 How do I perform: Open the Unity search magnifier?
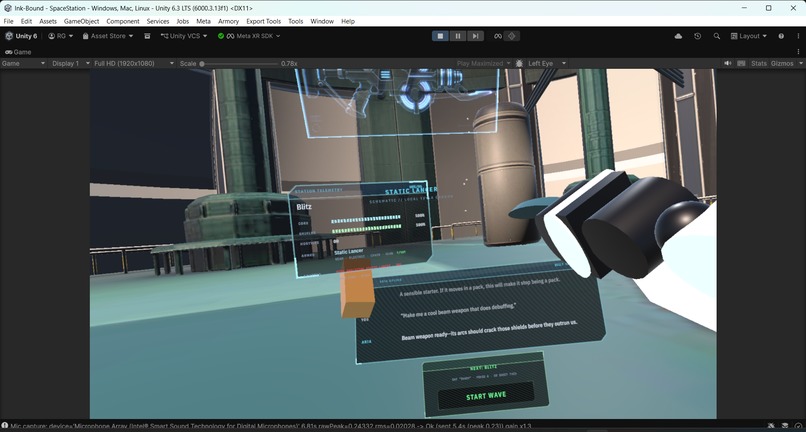pyautogui.click(x=717, y=36)
